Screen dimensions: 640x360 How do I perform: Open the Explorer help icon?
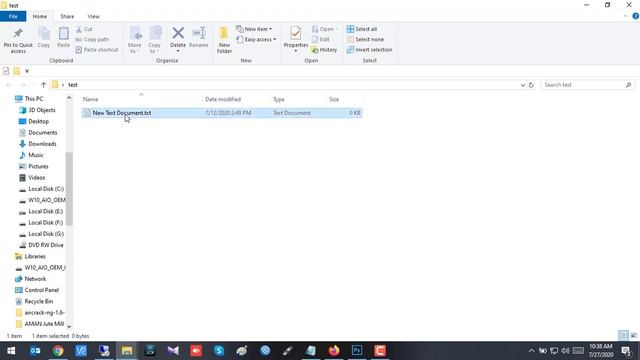coord(635,16)
